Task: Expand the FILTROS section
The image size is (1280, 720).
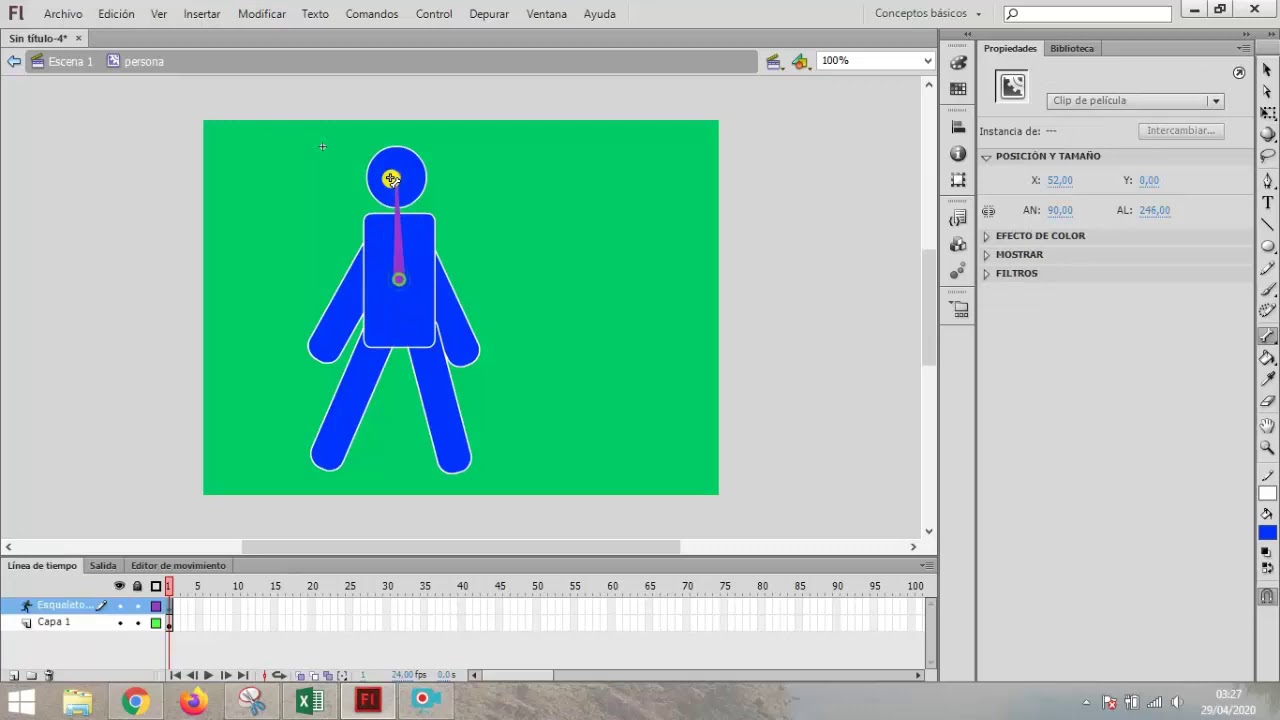Action: coord(986,274)
